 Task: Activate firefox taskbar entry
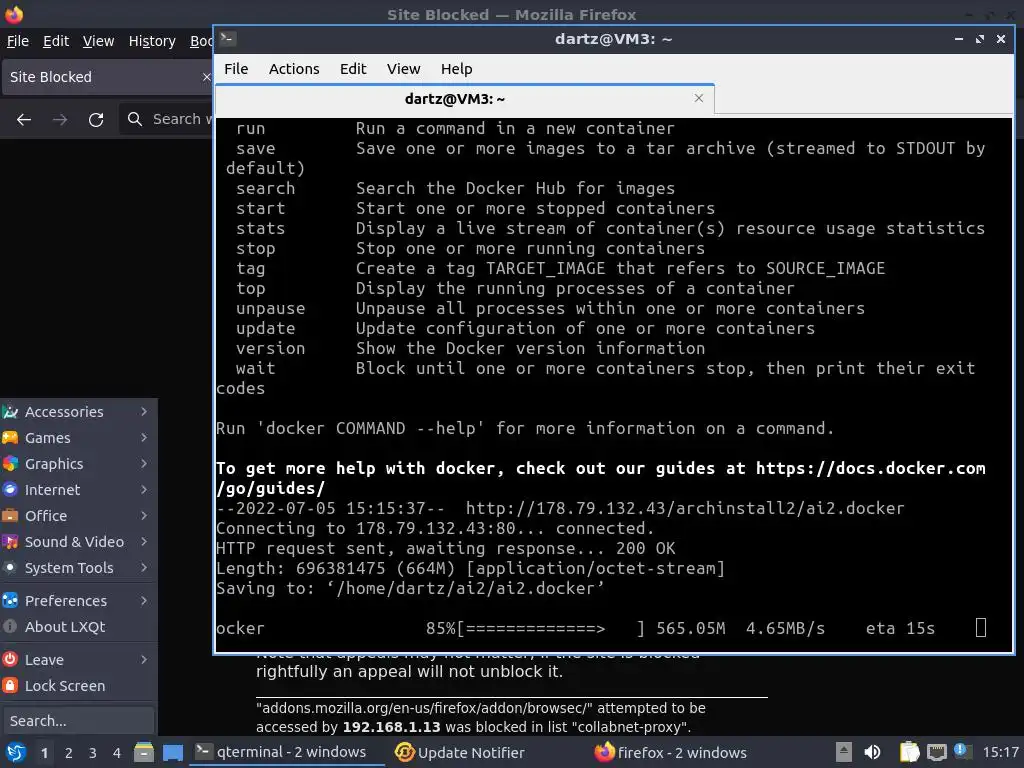(671, 752)
